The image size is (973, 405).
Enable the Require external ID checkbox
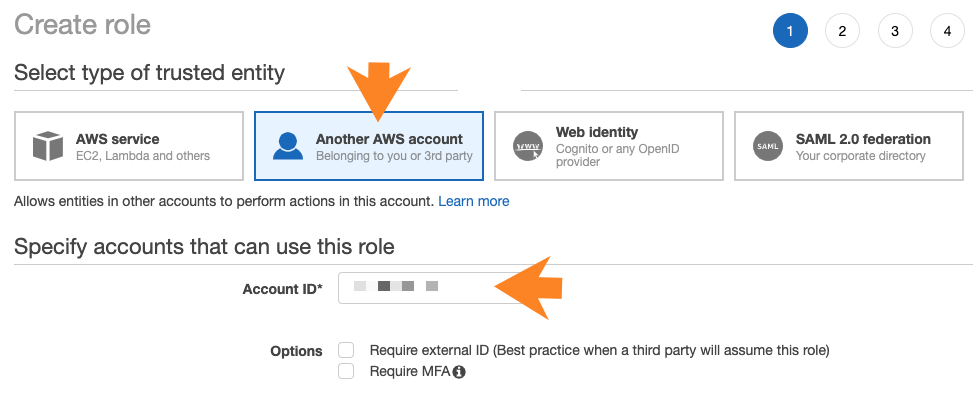click(x=346, y=351)
